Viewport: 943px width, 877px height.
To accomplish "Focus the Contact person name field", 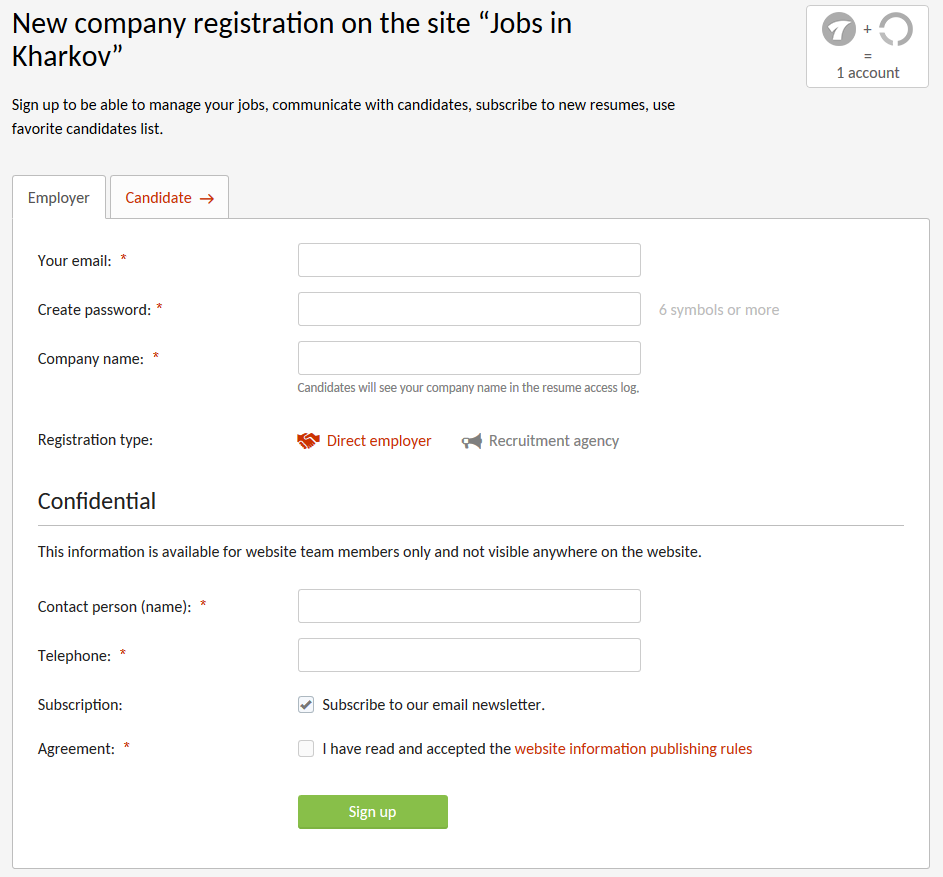I will coord(469,606).
